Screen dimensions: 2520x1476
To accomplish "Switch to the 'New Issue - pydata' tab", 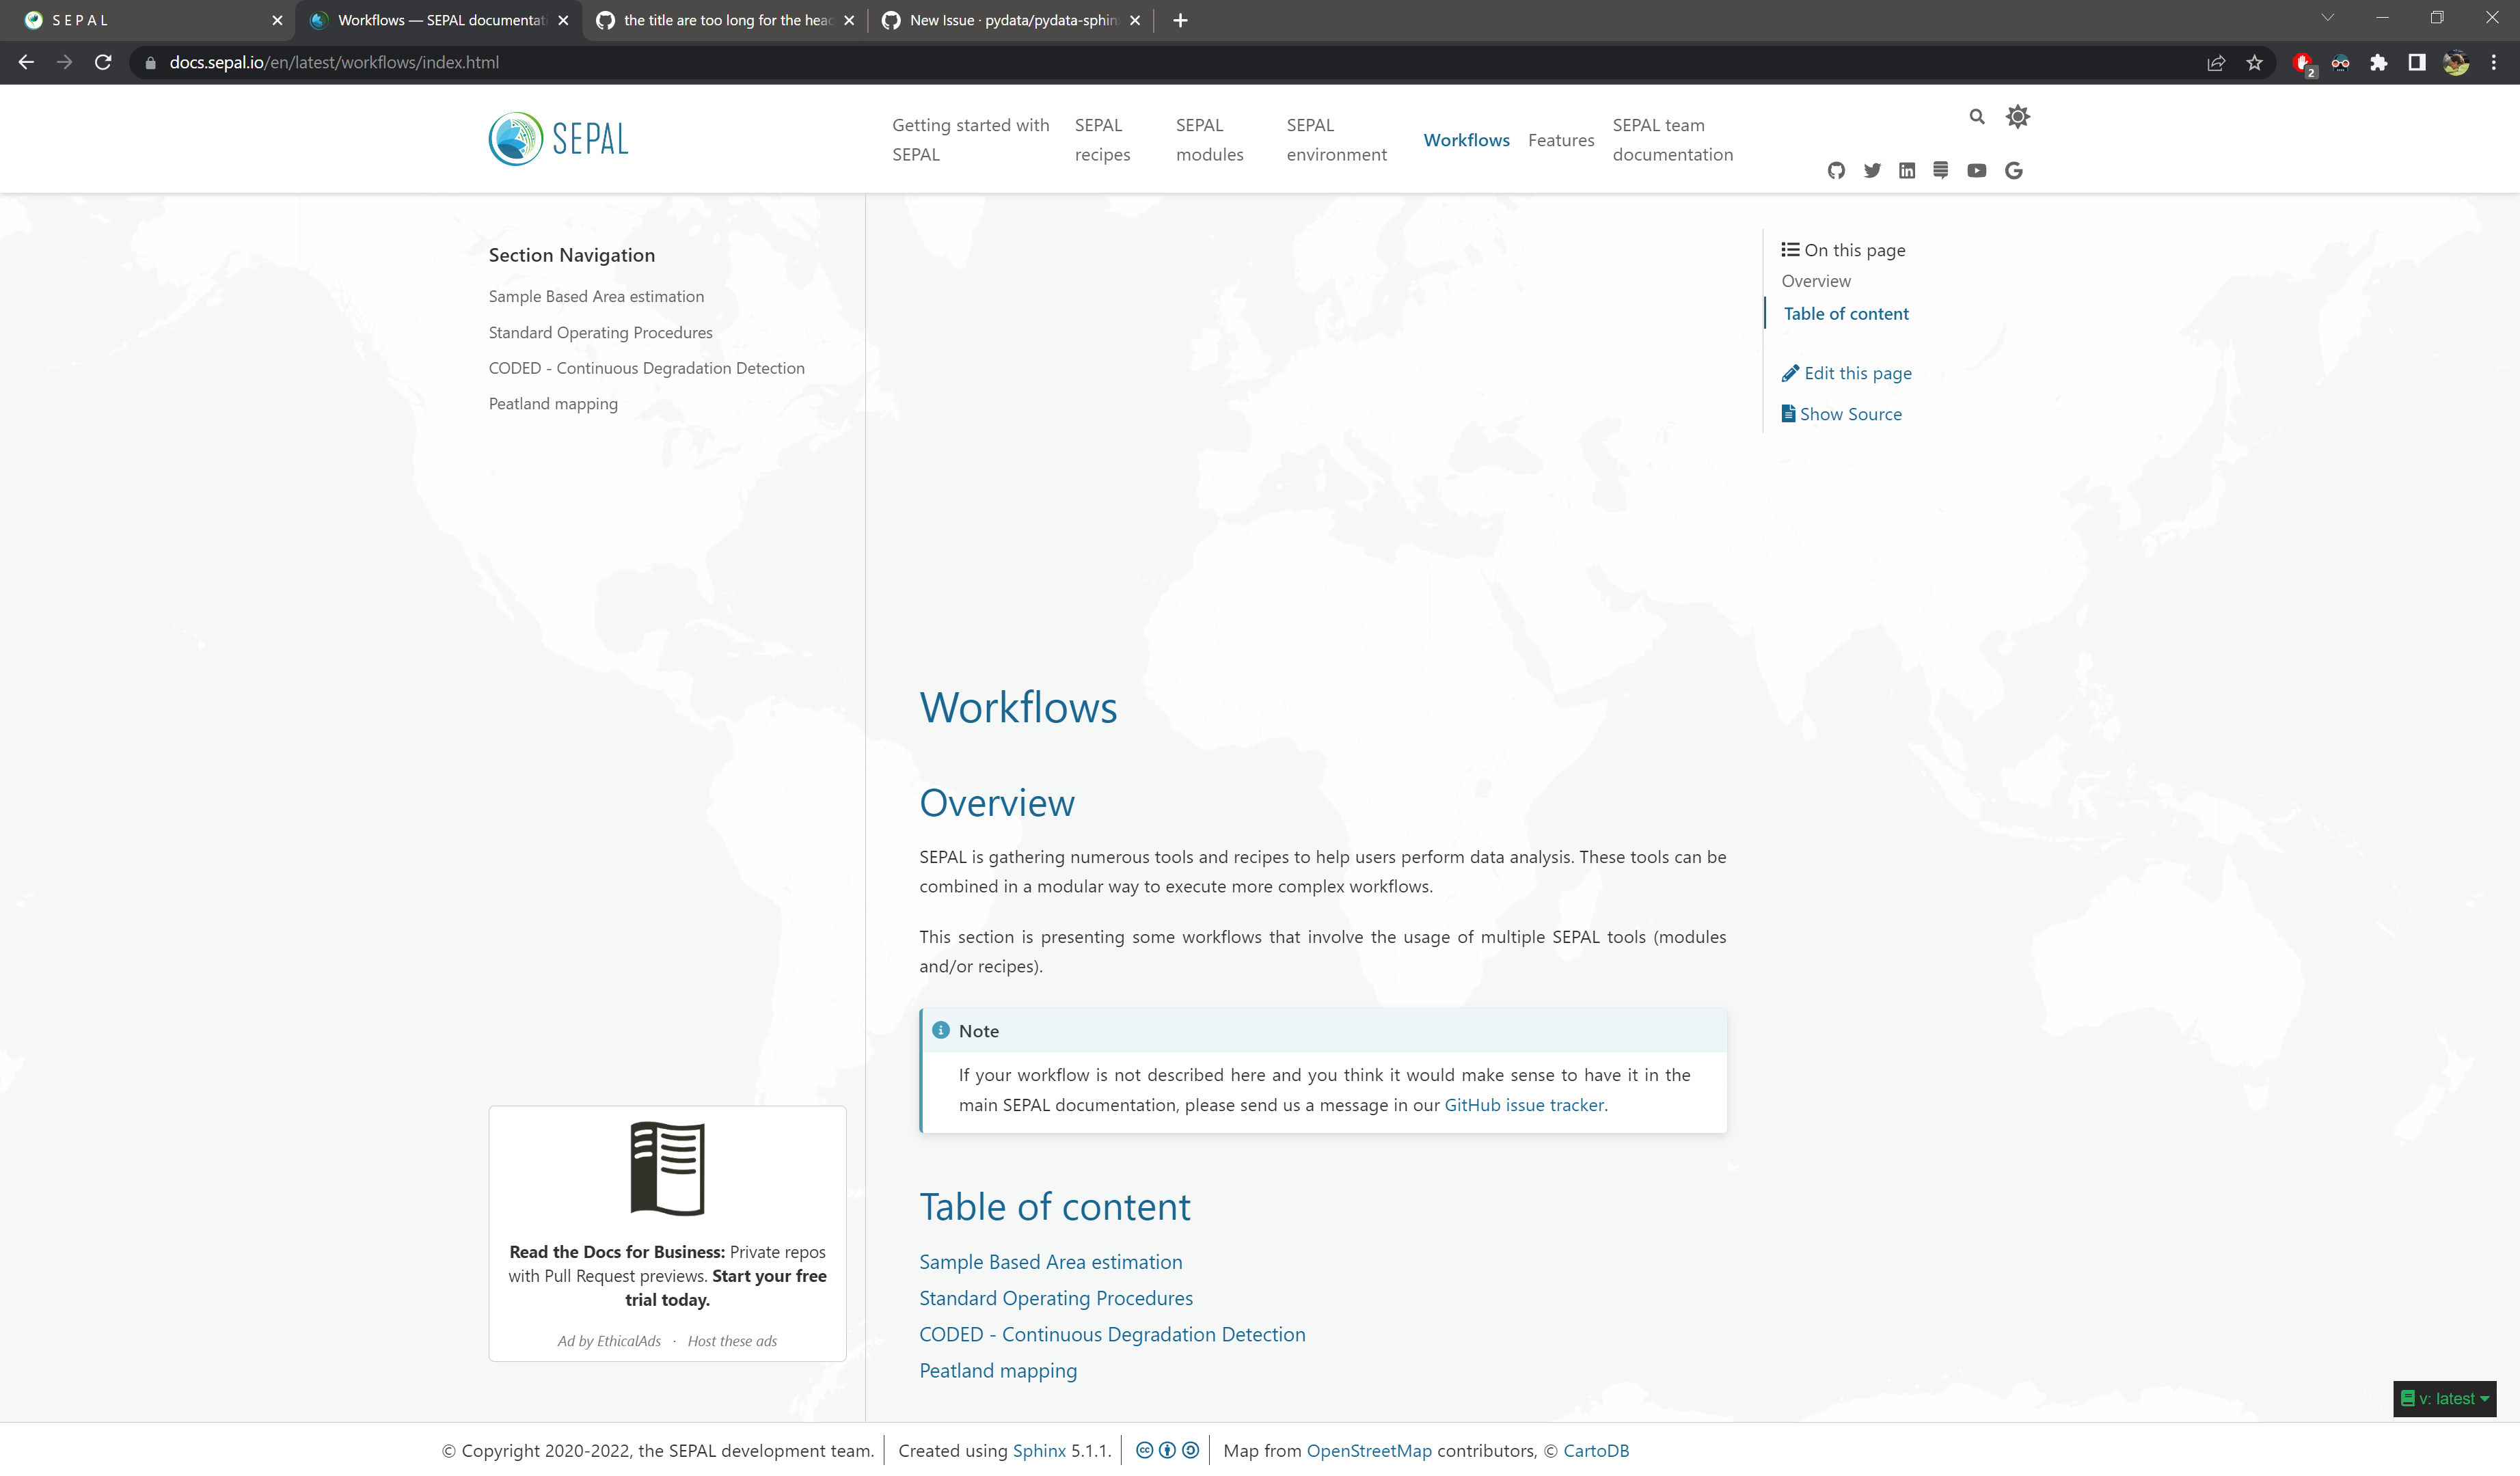I will (x=1000, y=20).
